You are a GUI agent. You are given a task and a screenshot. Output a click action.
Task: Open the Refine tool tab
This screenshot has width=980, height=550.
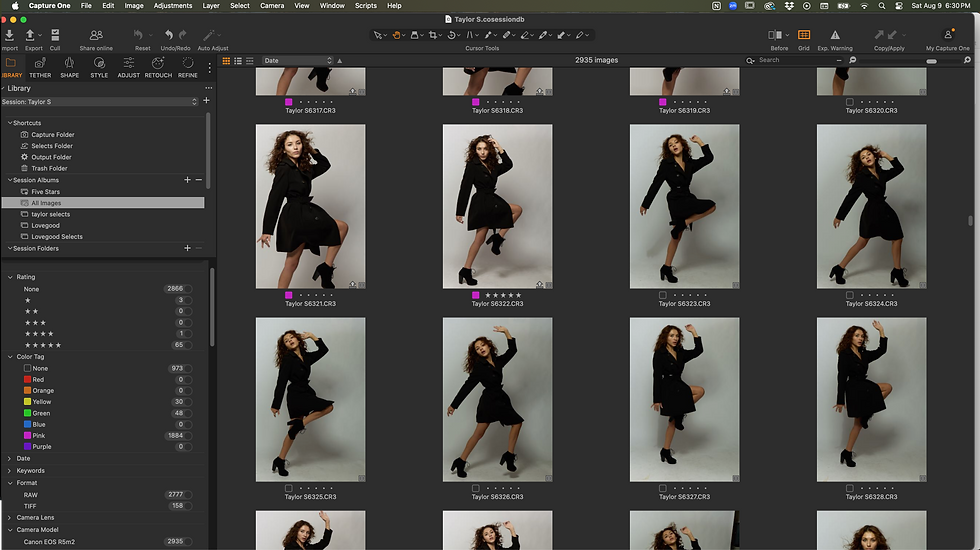[188, 67]
